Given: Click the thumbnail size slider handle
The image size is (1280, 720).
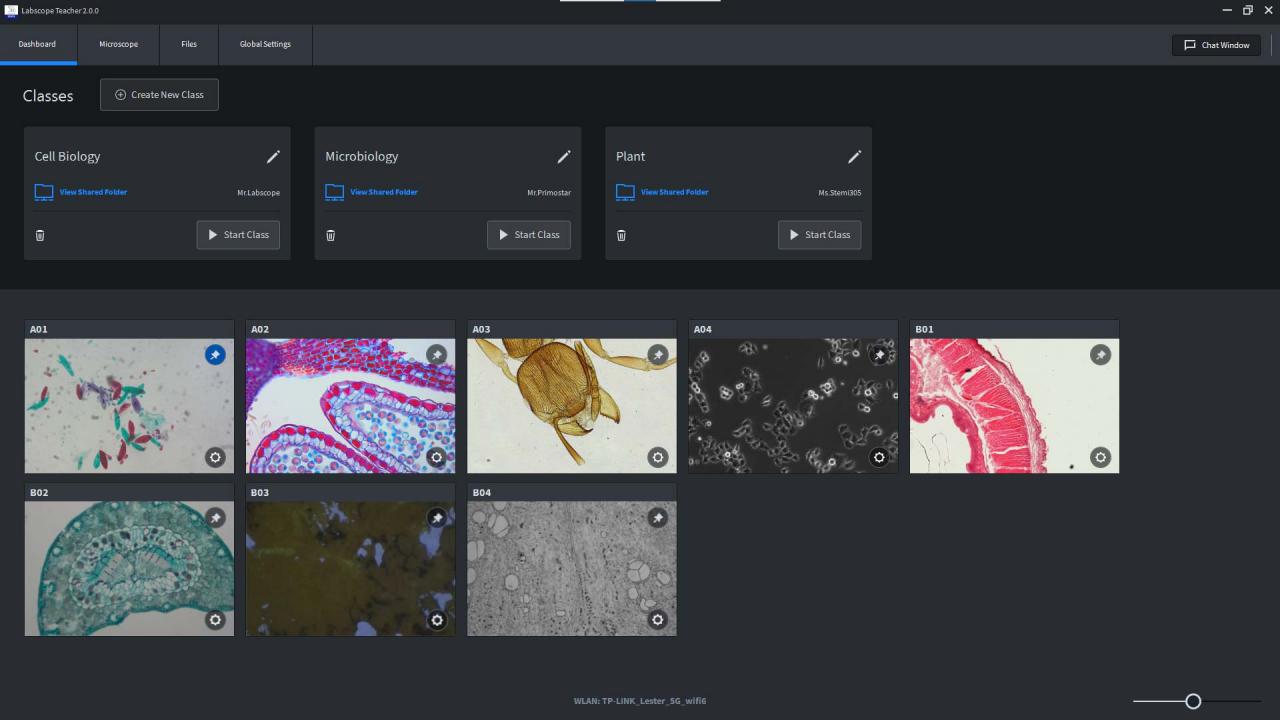Looking at the screenshot, I should 1192,701.
